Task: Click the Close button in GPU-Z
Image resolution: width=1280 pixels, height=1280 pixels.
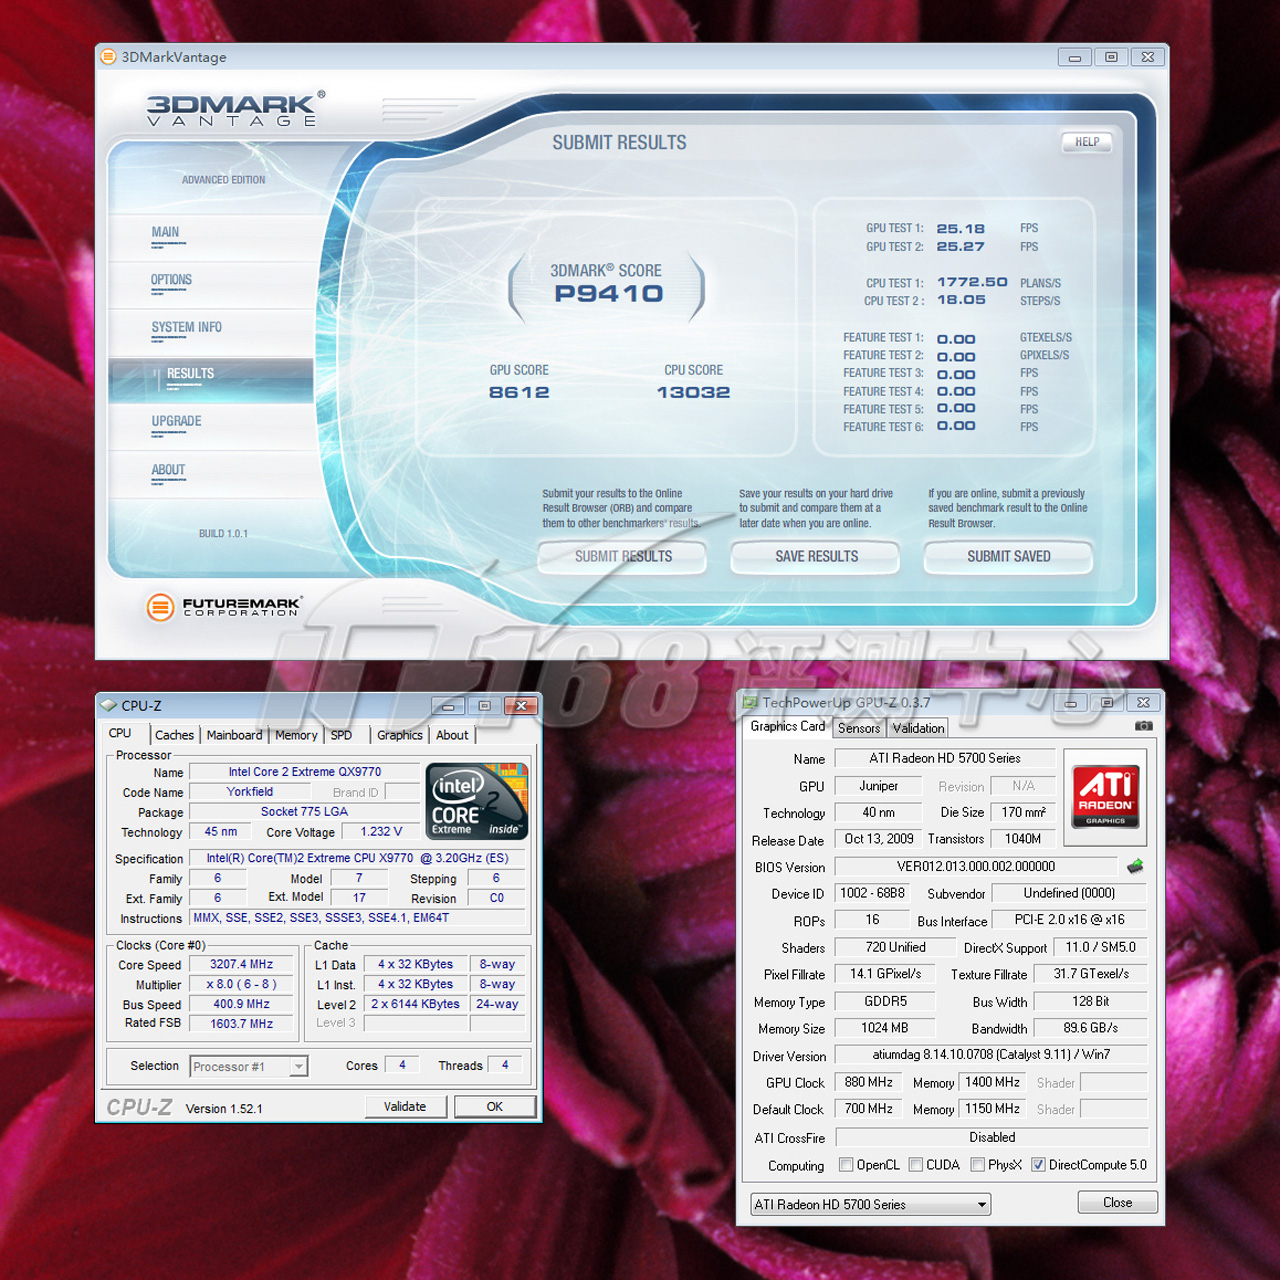Action: point(1117,1202)
